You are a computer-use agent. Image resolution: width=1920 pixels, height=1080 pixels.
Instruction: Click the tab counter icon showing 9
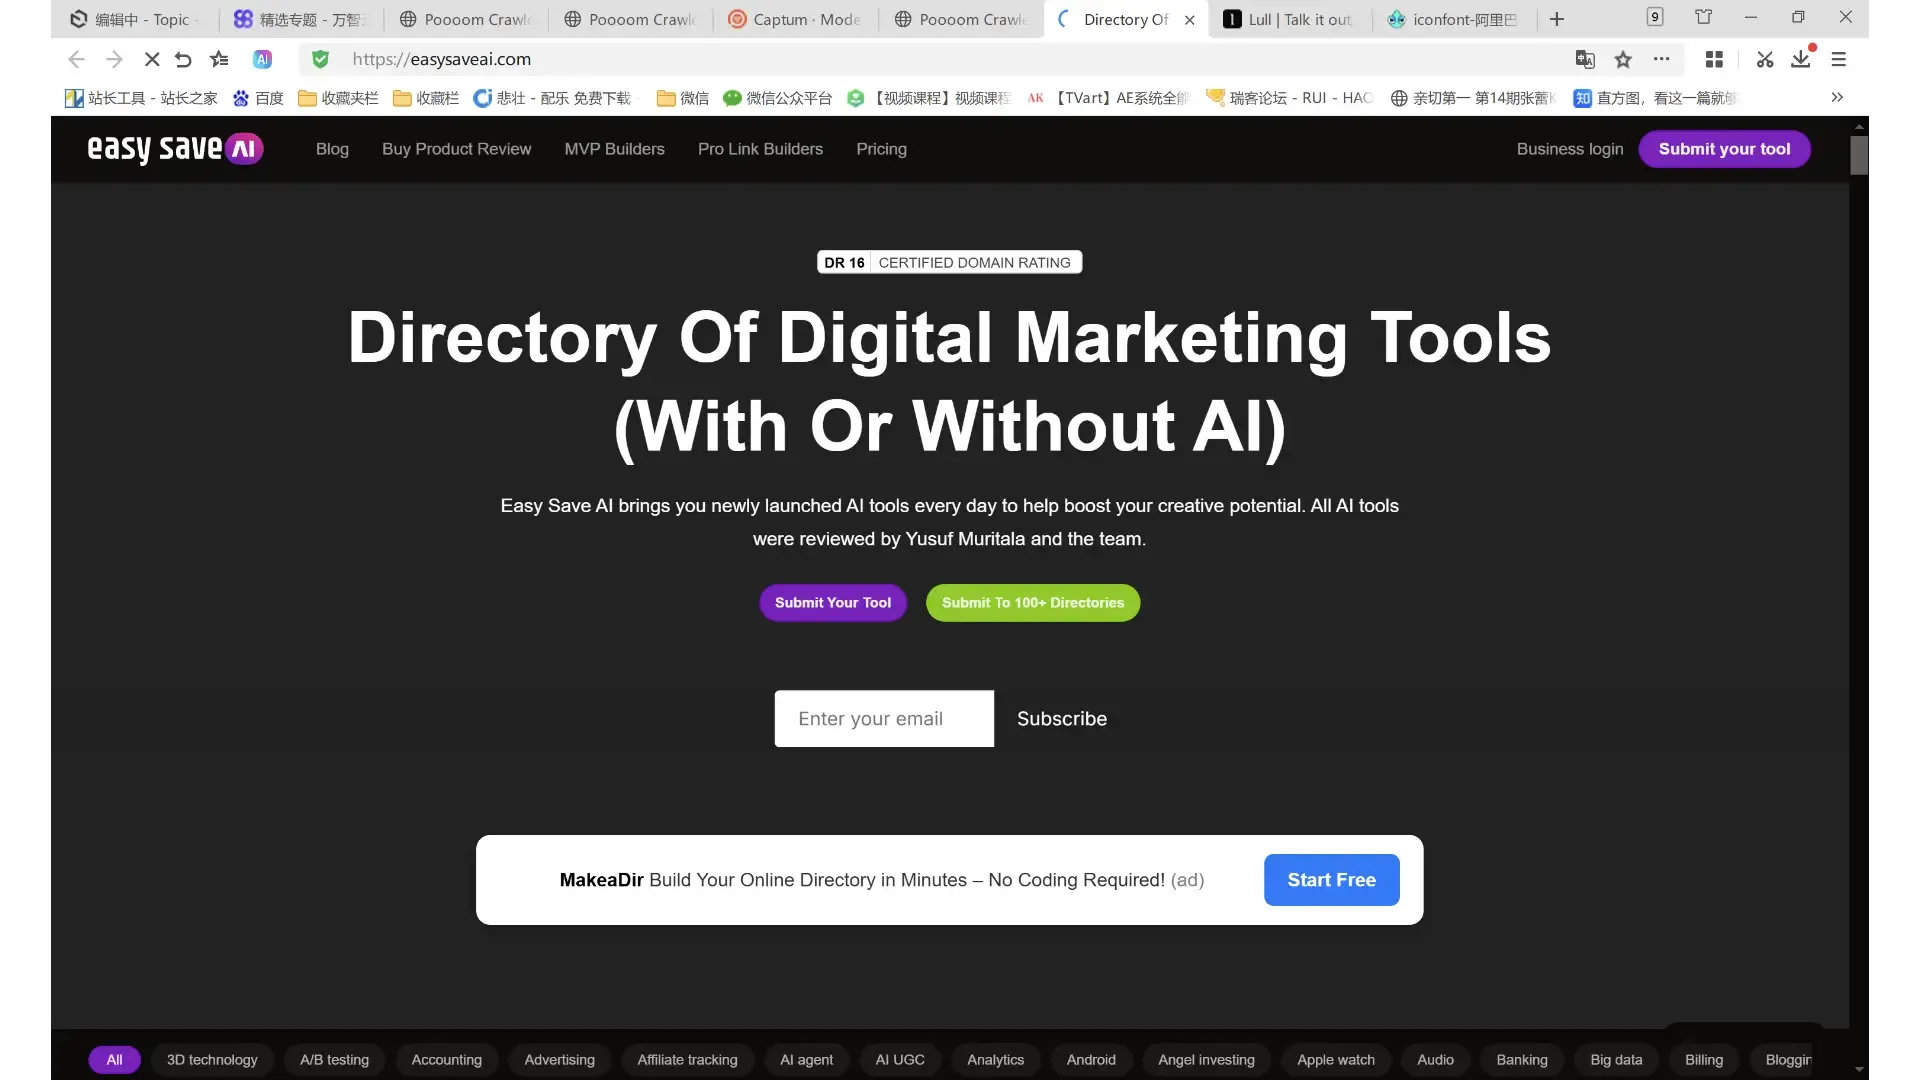pyautogui.click(x=1655, y=17)
